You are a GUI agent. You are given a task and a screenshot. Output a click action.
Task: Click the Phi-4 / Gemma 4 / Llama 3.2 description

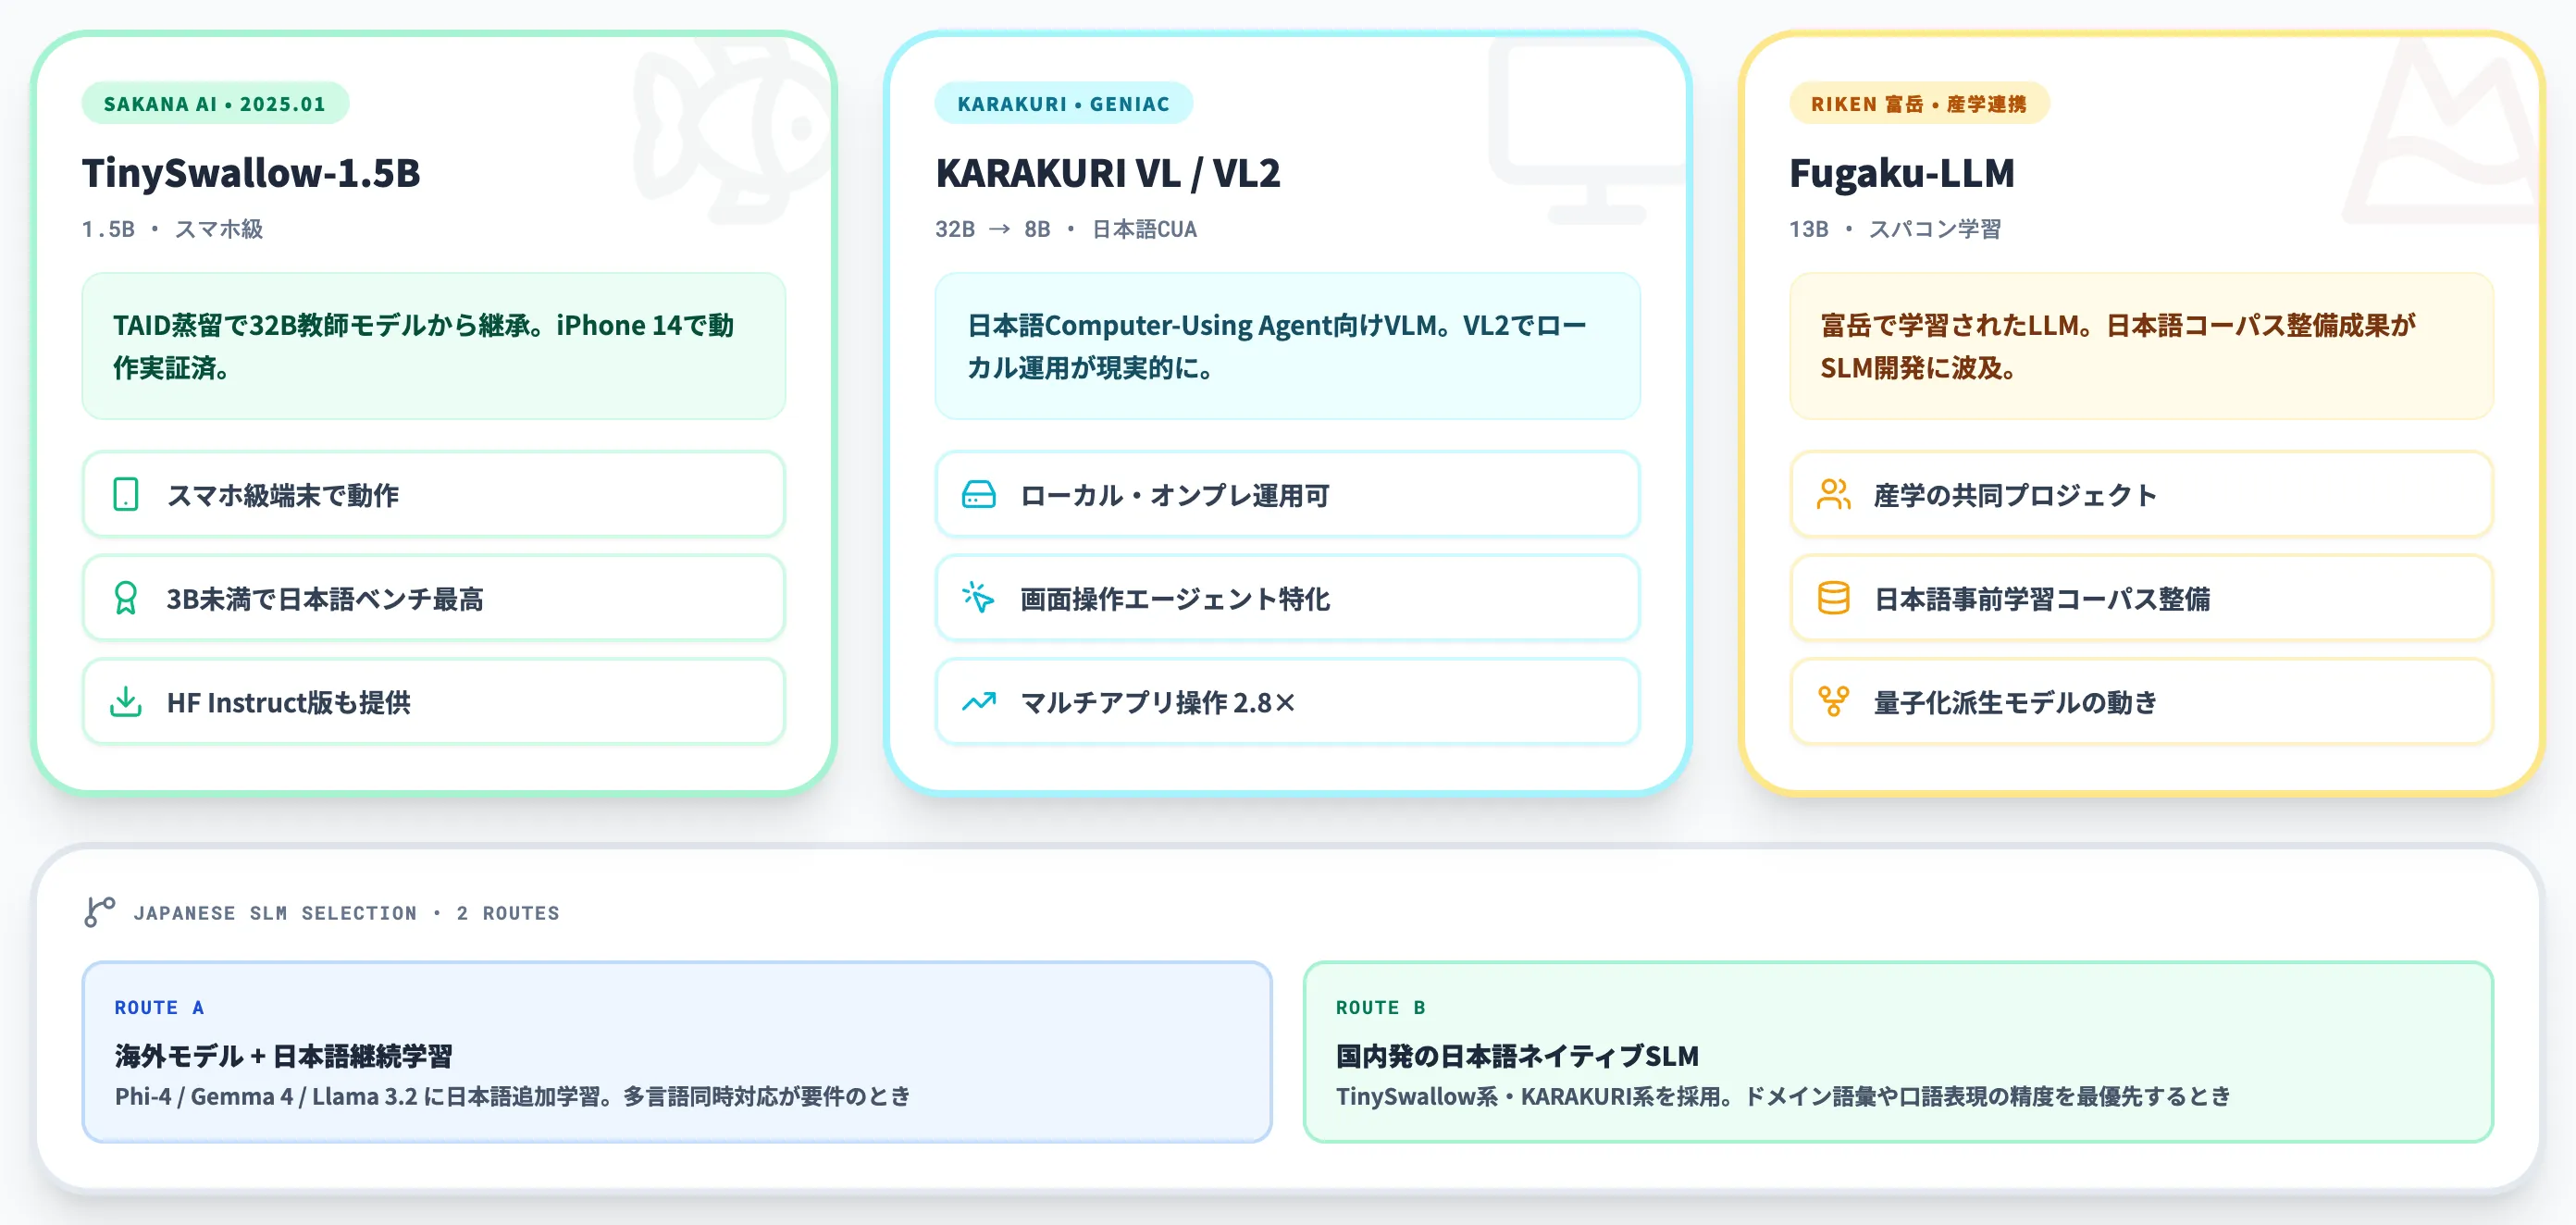(x=513, y=1096)
